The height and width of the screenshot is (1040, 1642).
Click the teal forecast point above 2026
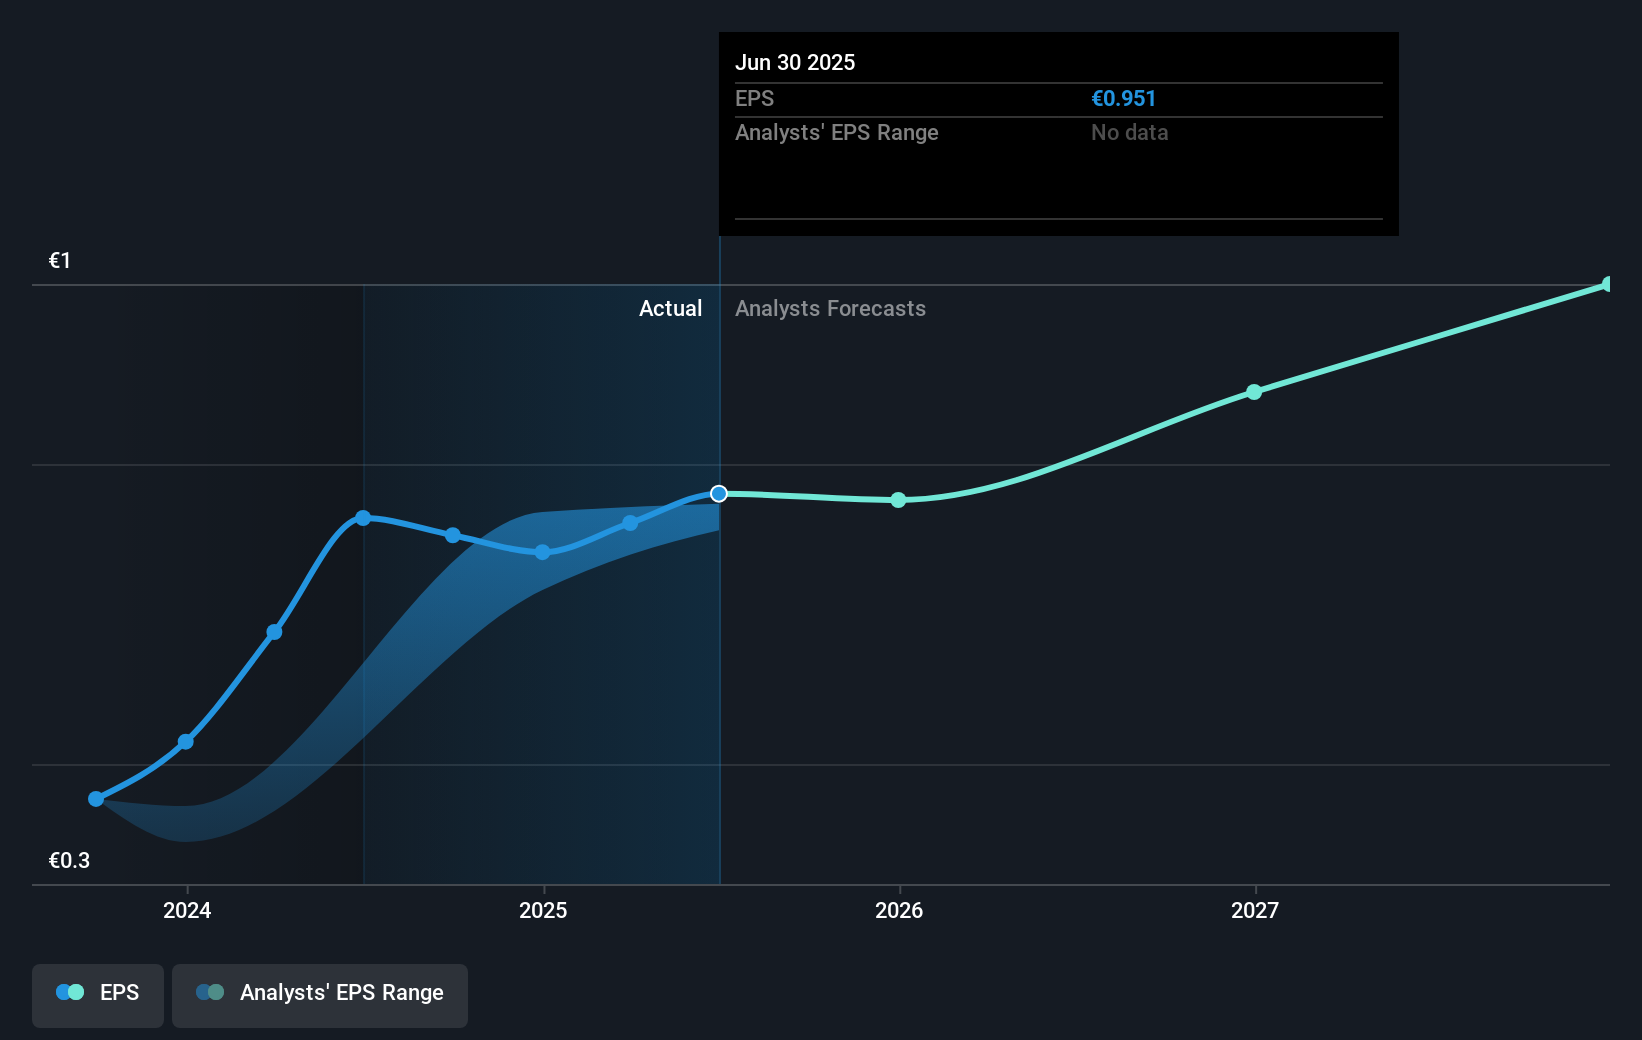point(898,500)
